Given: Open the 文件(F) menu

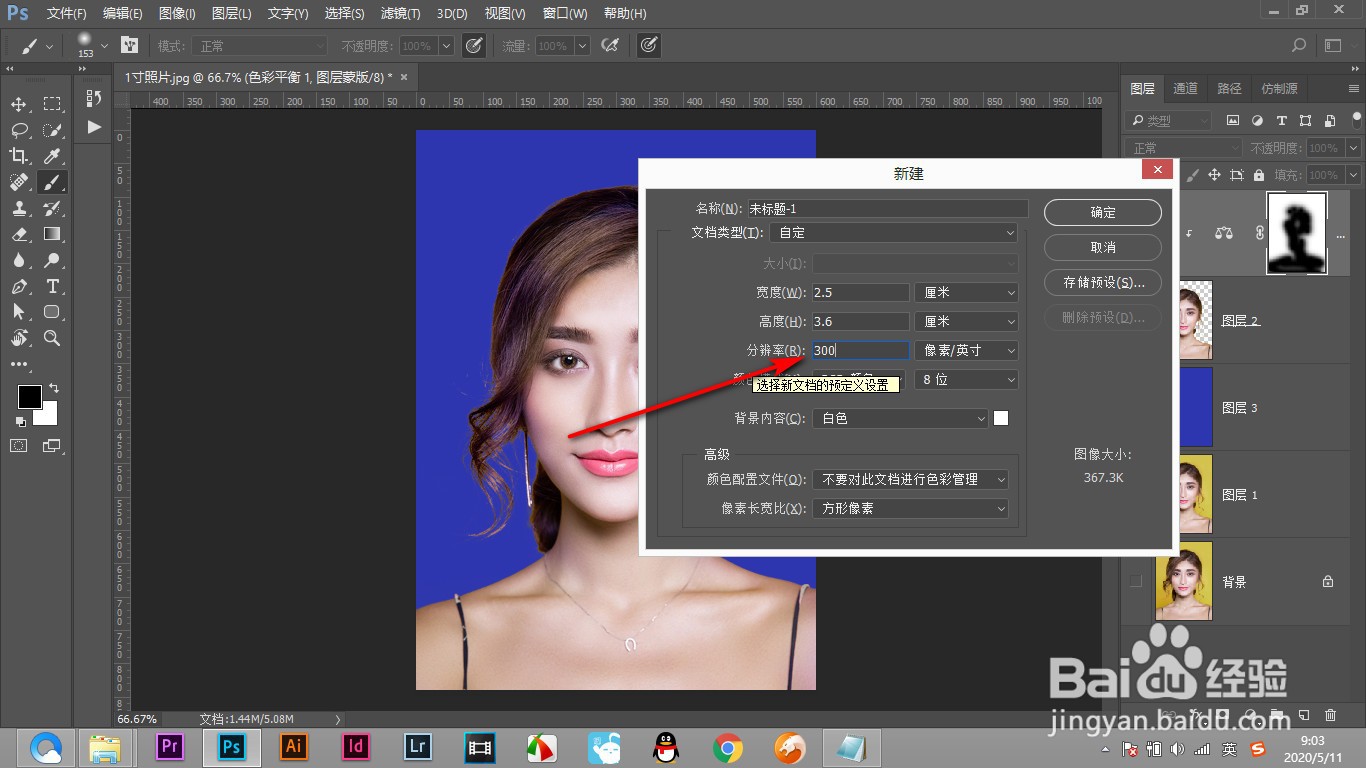Looking at the screenshot, I should (x=67, y=14).
